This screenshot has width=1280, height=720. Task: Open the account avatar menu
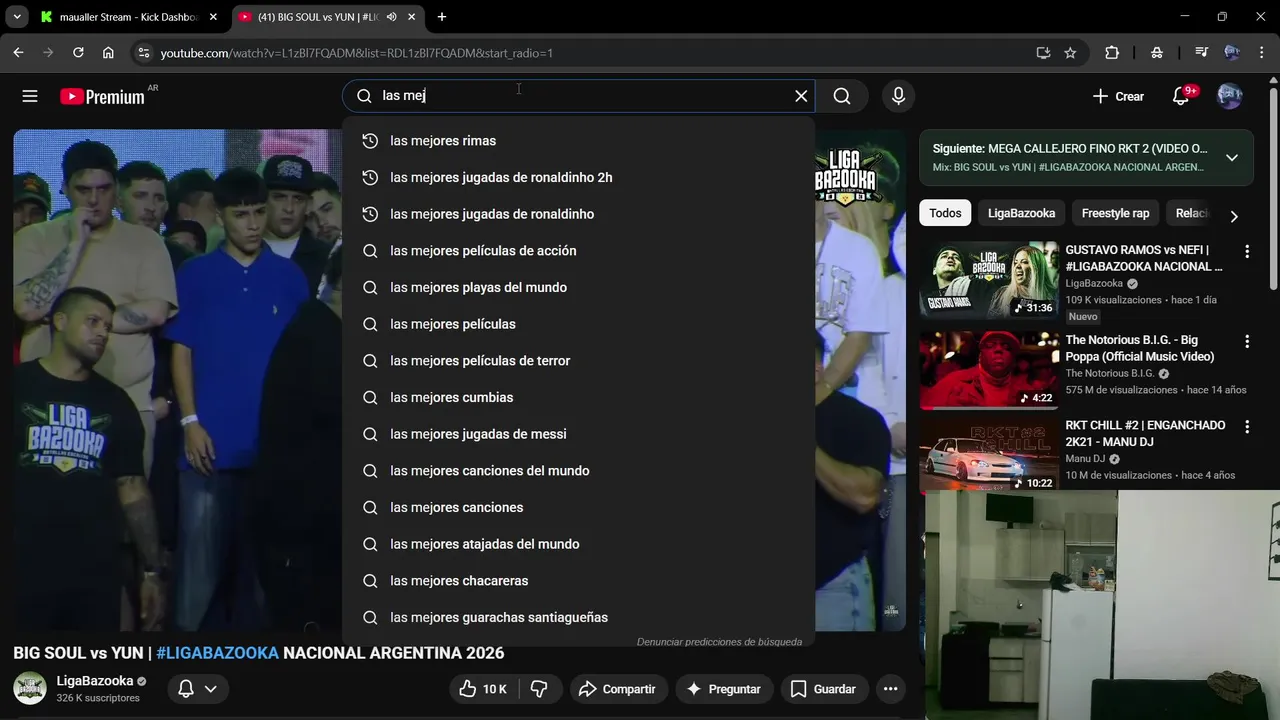(1230, 96)
